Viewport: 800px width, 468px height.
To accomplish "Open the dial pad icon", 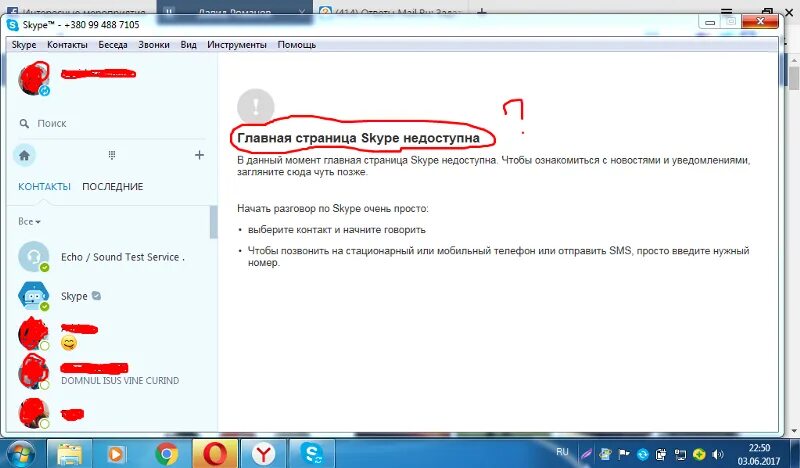I will [112, 155].
